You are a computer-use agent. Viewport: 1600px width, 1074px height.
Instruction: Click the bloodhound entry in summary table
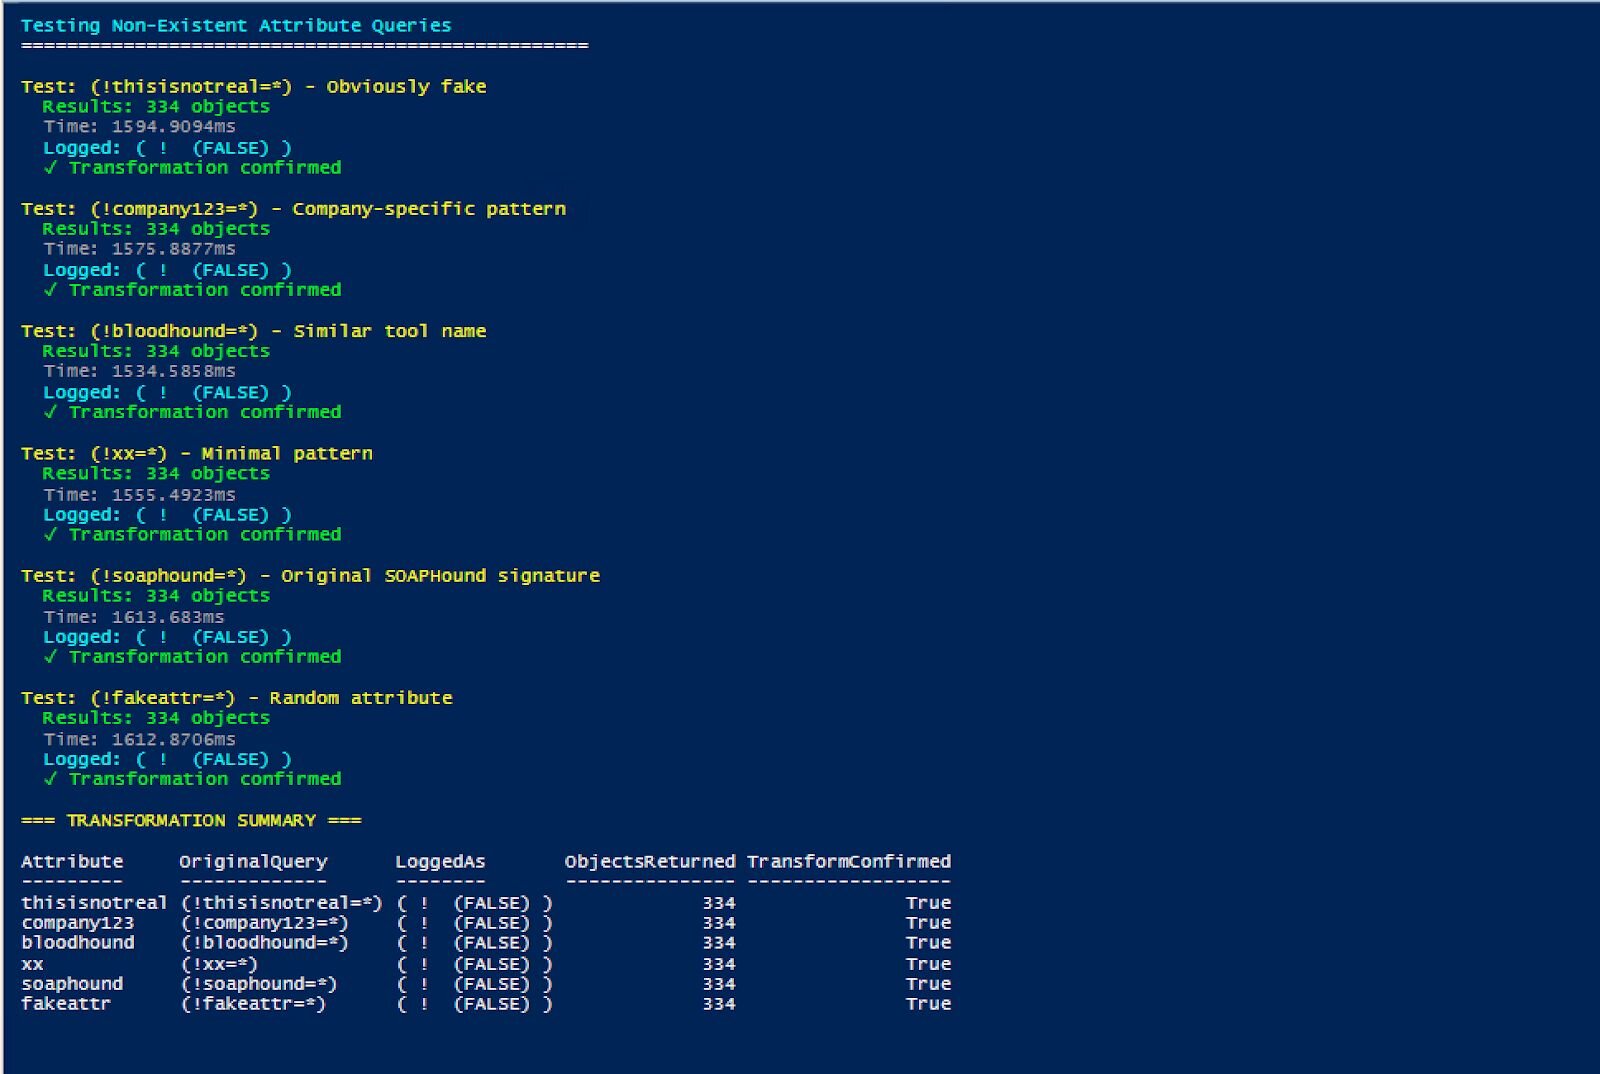(x=78, y=943)
